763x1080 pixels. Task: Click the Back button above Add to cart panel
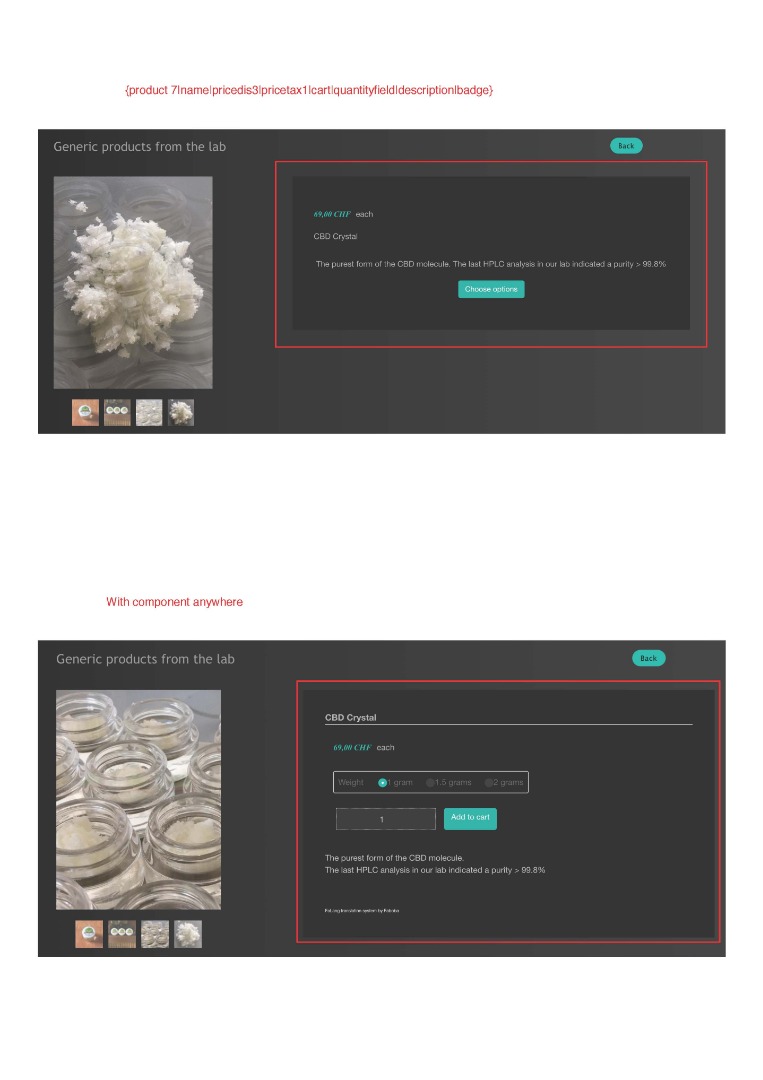[649, 658]
